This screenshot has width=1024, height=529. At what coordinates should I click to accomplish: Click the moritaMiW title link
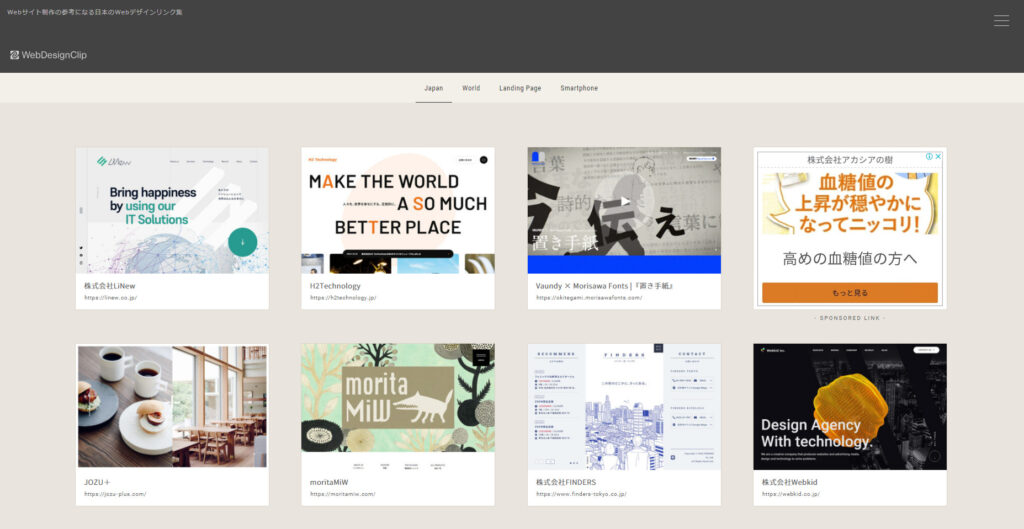tap(329, 483)
